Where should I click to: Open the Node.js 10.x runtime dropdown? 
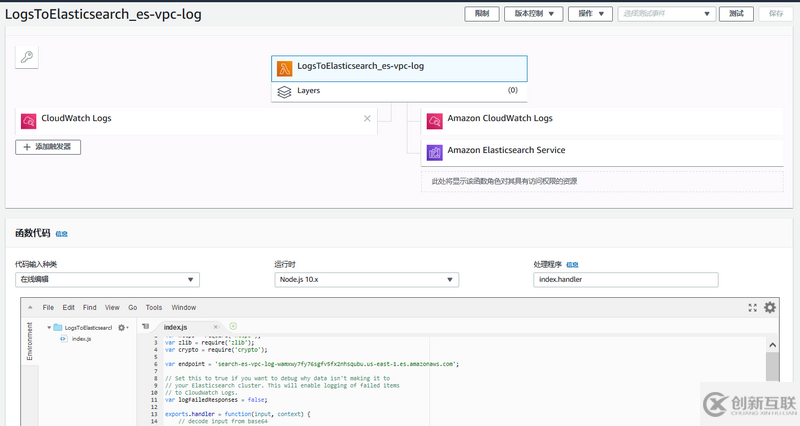[366, 280]
